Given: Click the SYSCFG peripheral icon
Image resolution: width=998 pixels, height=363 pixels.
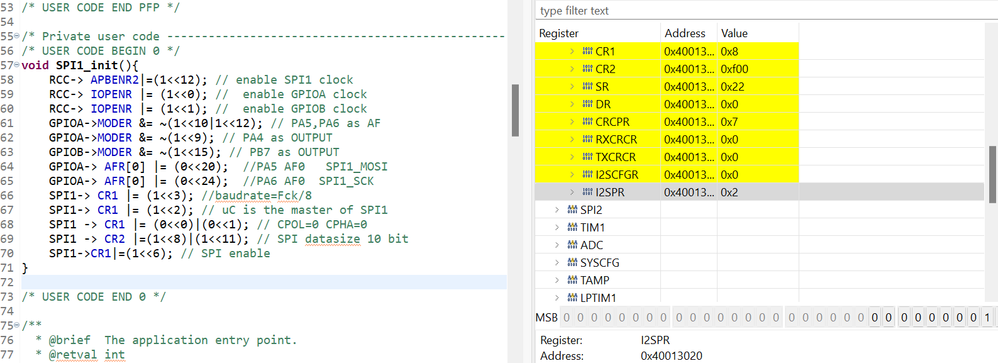Looking at the screenshot, I should point(572,262).
